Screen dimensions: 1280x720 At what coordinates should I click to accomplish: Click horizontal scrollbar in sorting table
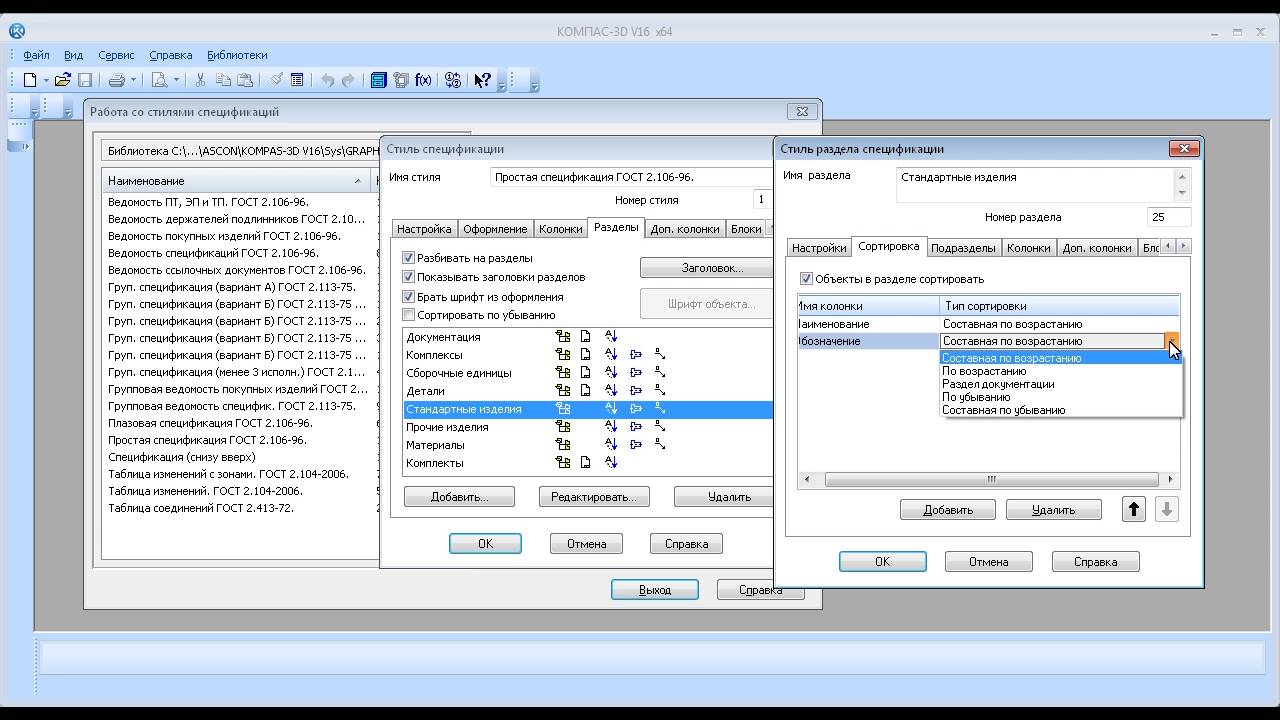[x=991, y=480]
